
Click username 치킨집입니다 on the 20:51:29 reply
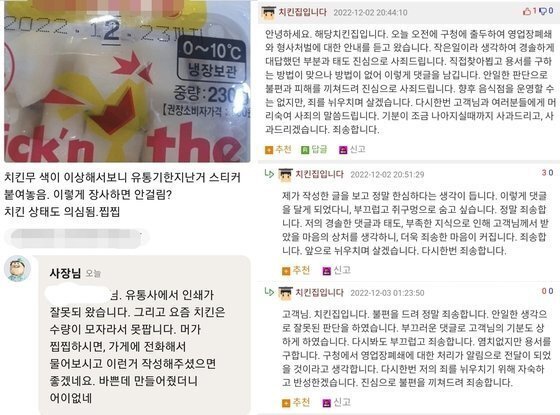pyautogui.click(x=320, y=174)
